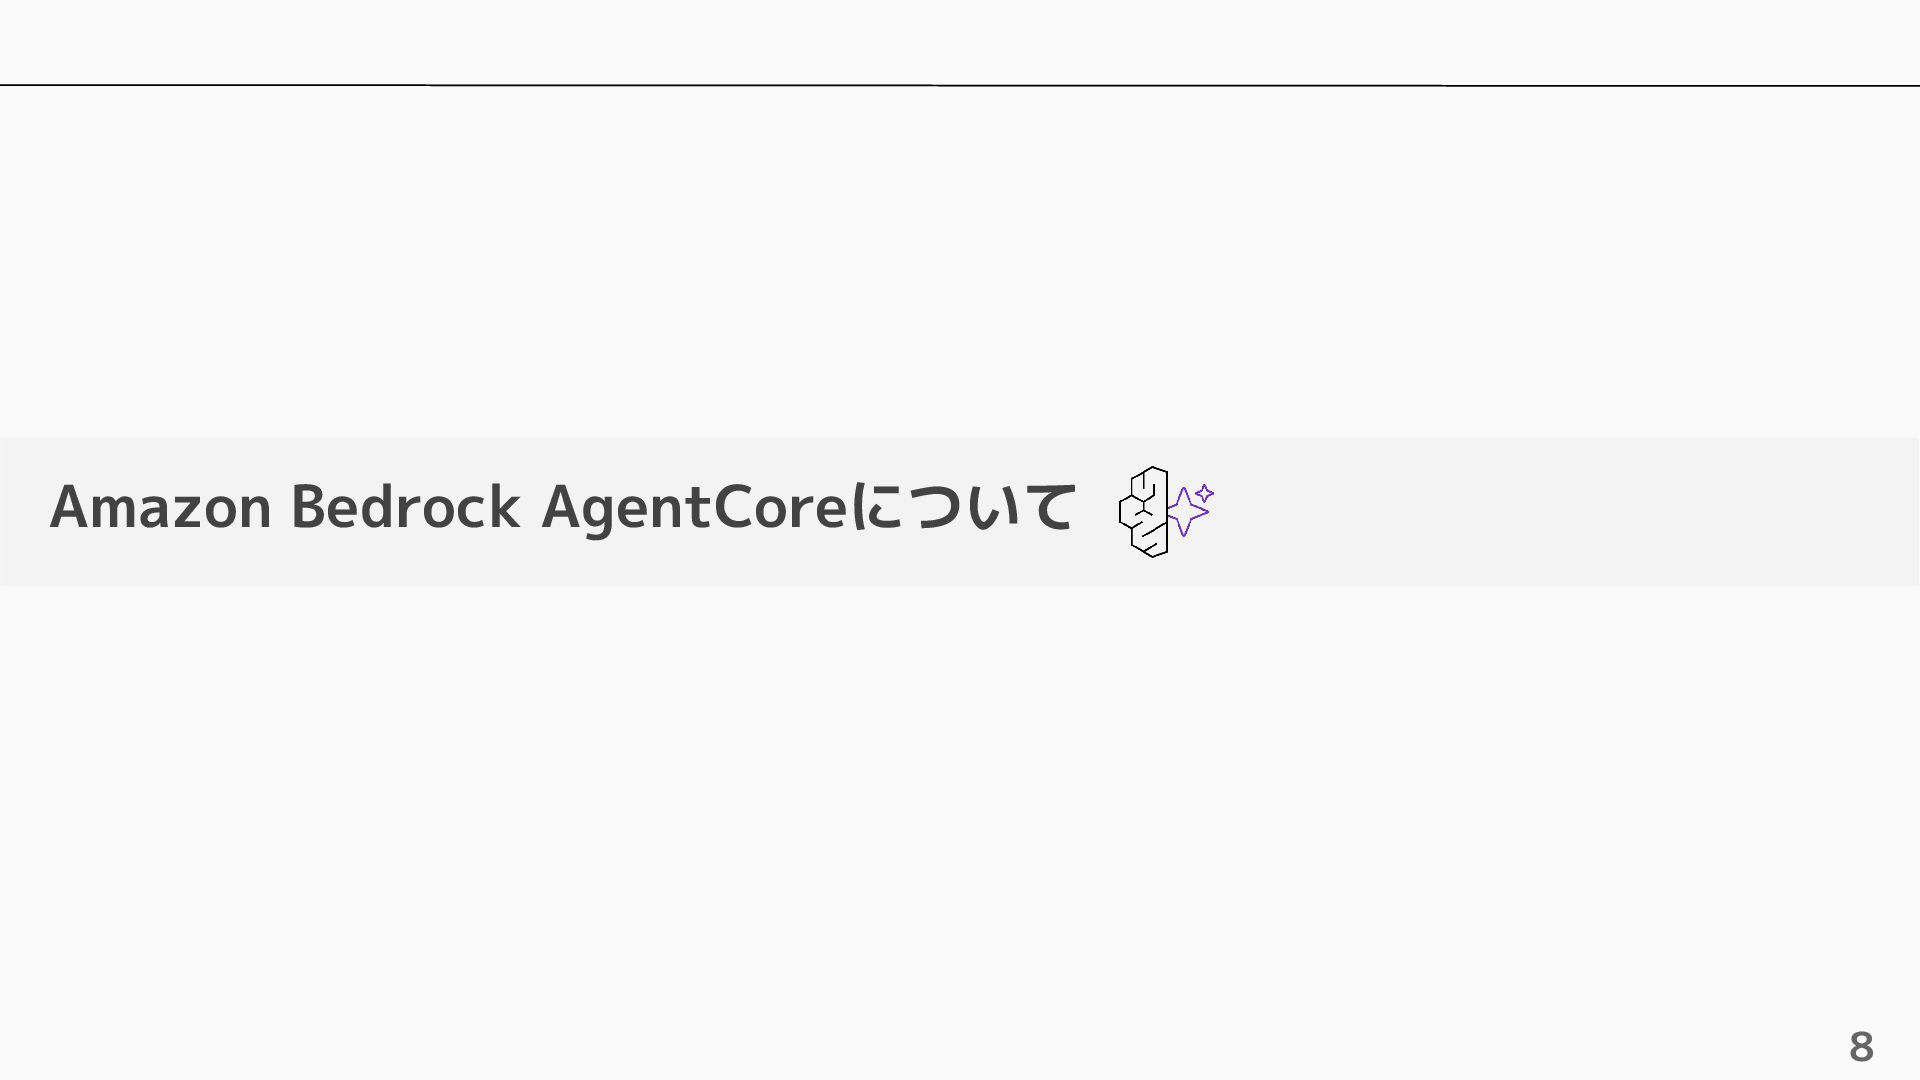Click the empty white area below the banner
Image resolution: width=1920 pixels, height=1080 pixels.
pos(960,800)
